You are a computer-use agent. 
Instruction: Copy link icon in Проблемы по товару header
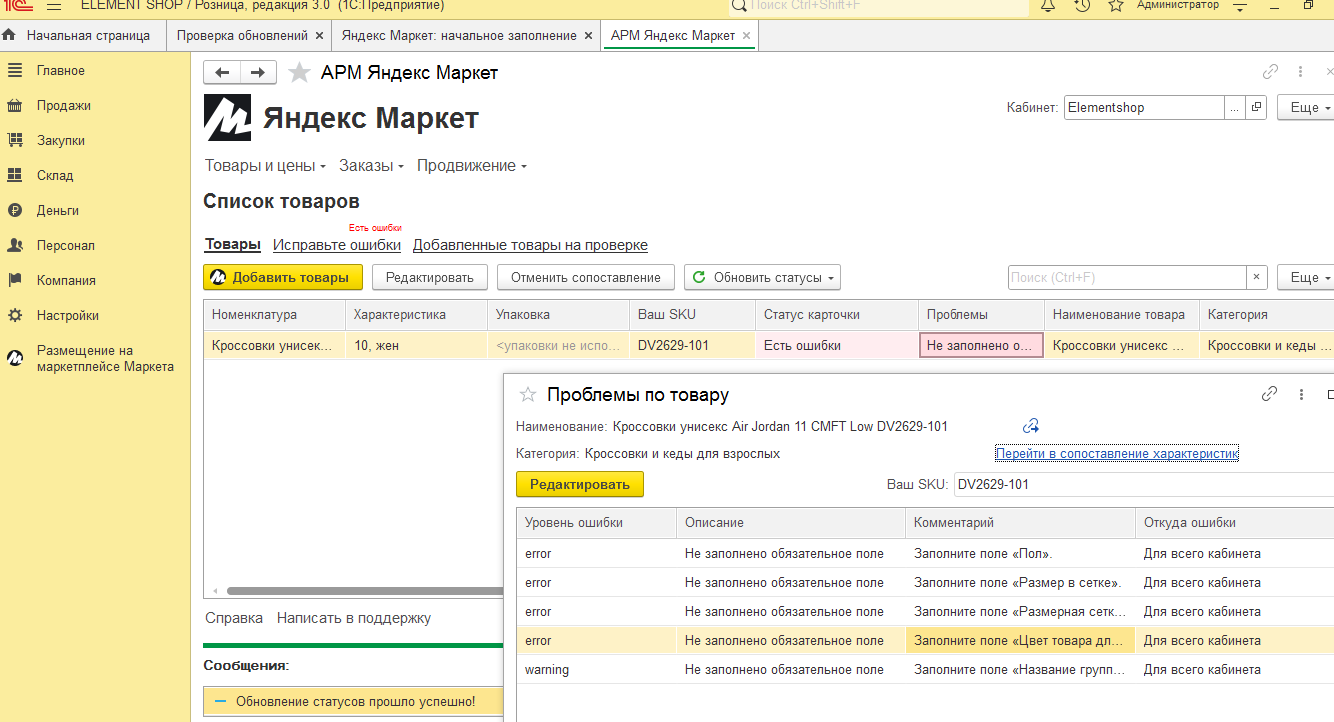pos(1269,394)
